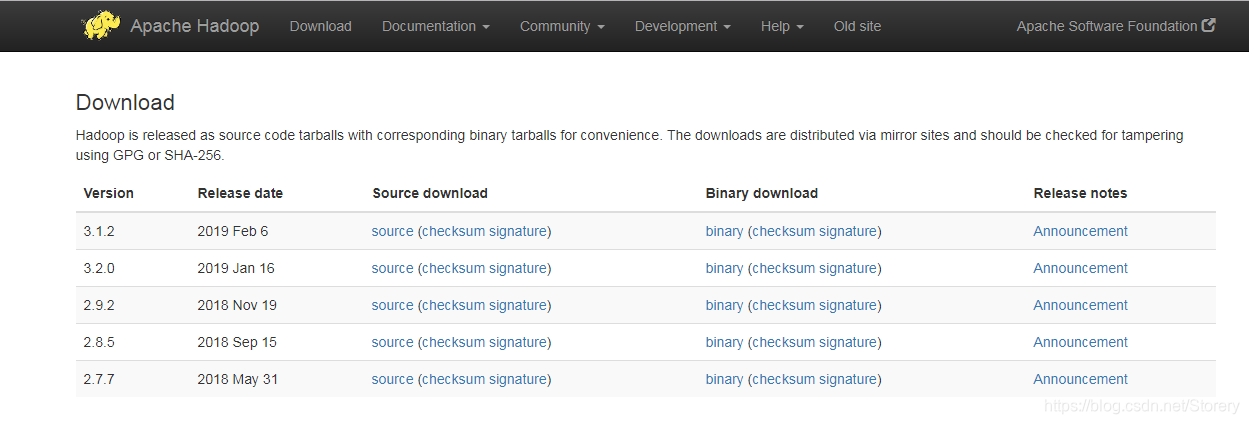Open source checksum for version 3.2.0
Viewport: 1249px width, 424px height.
[x=454, y=268]
